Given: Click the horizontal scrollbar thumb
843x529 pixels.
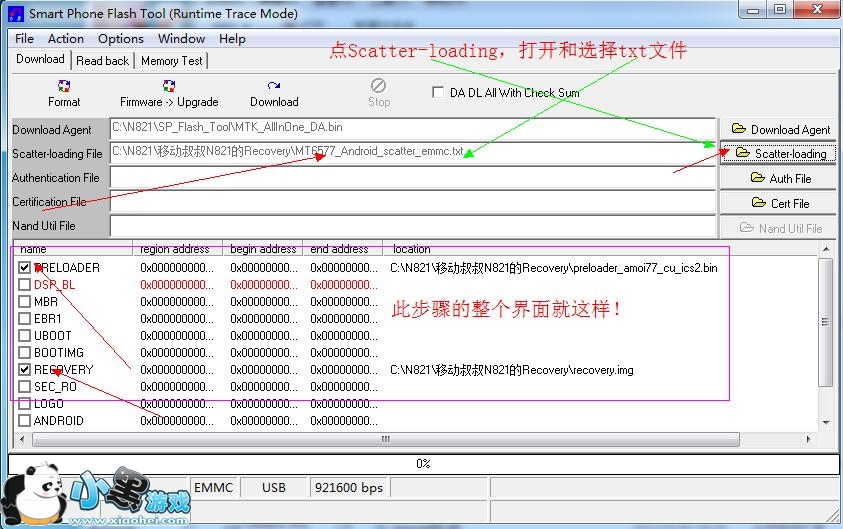Looking at the screenshot, I should click(x=386, y=439).
